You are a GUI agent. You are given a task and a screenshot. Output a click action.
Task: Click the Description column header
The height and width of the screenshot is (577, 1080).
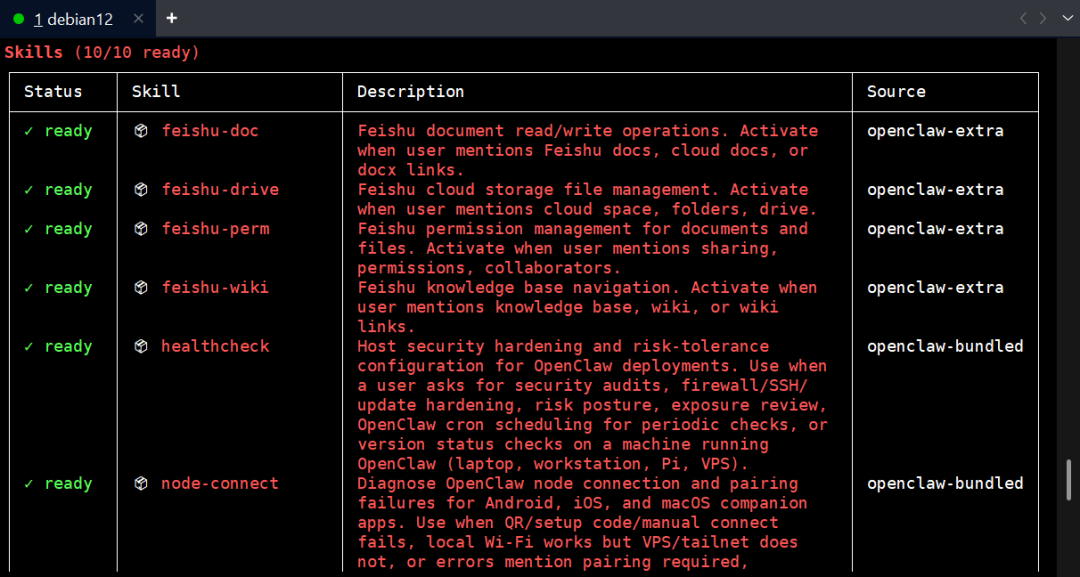[410, 92]
